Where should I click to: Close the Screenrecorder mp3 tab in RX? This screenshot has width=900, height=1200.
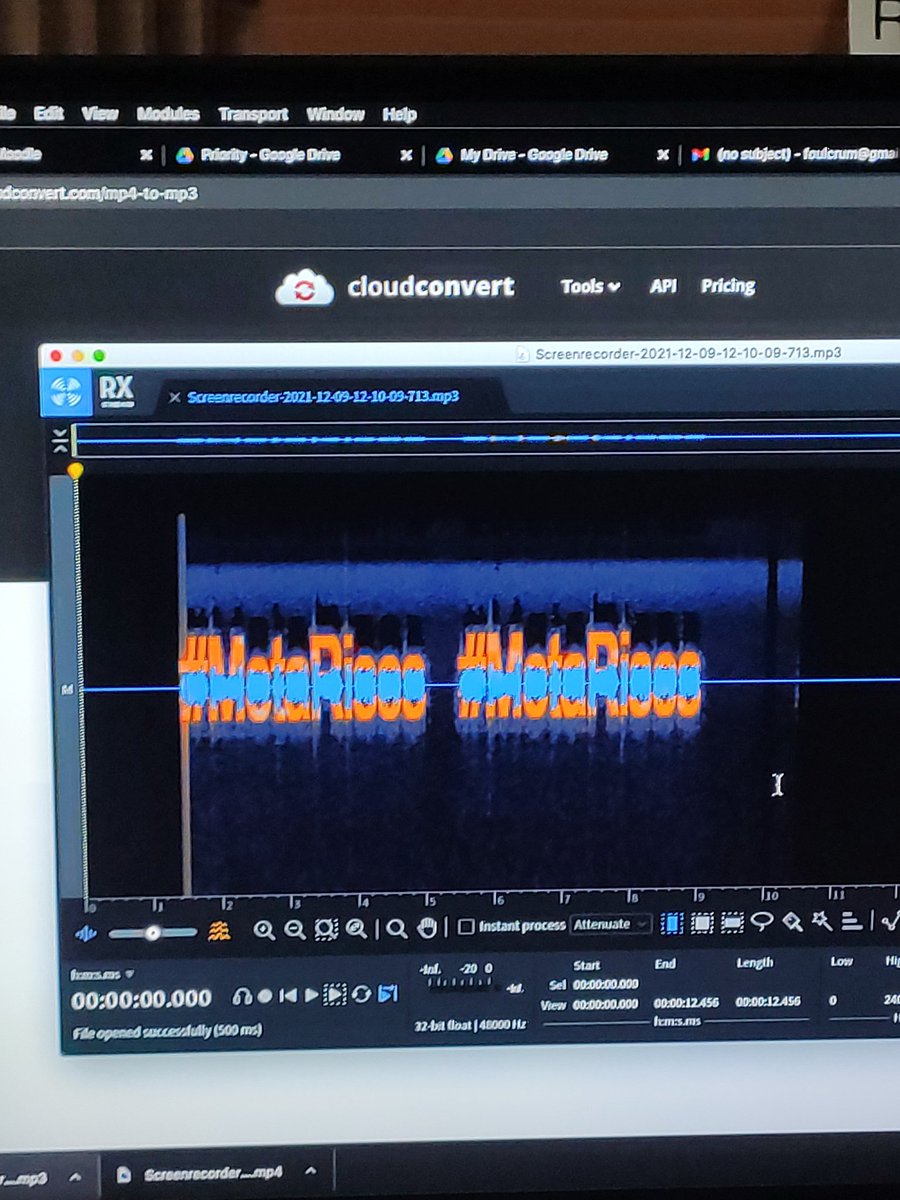pyautogui.click(x=174, y=397)
